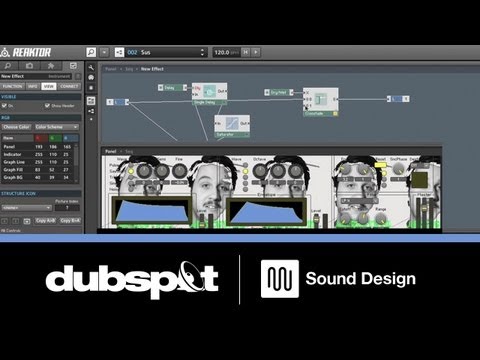This screenshot has width=480, height=360.
Task: Click the round gauge icon below the wrench
Action: (91, 78)
